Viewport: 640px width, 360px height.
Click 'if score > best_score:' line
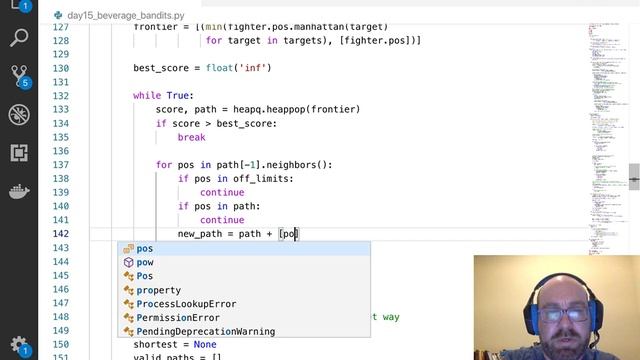point(216,123)
